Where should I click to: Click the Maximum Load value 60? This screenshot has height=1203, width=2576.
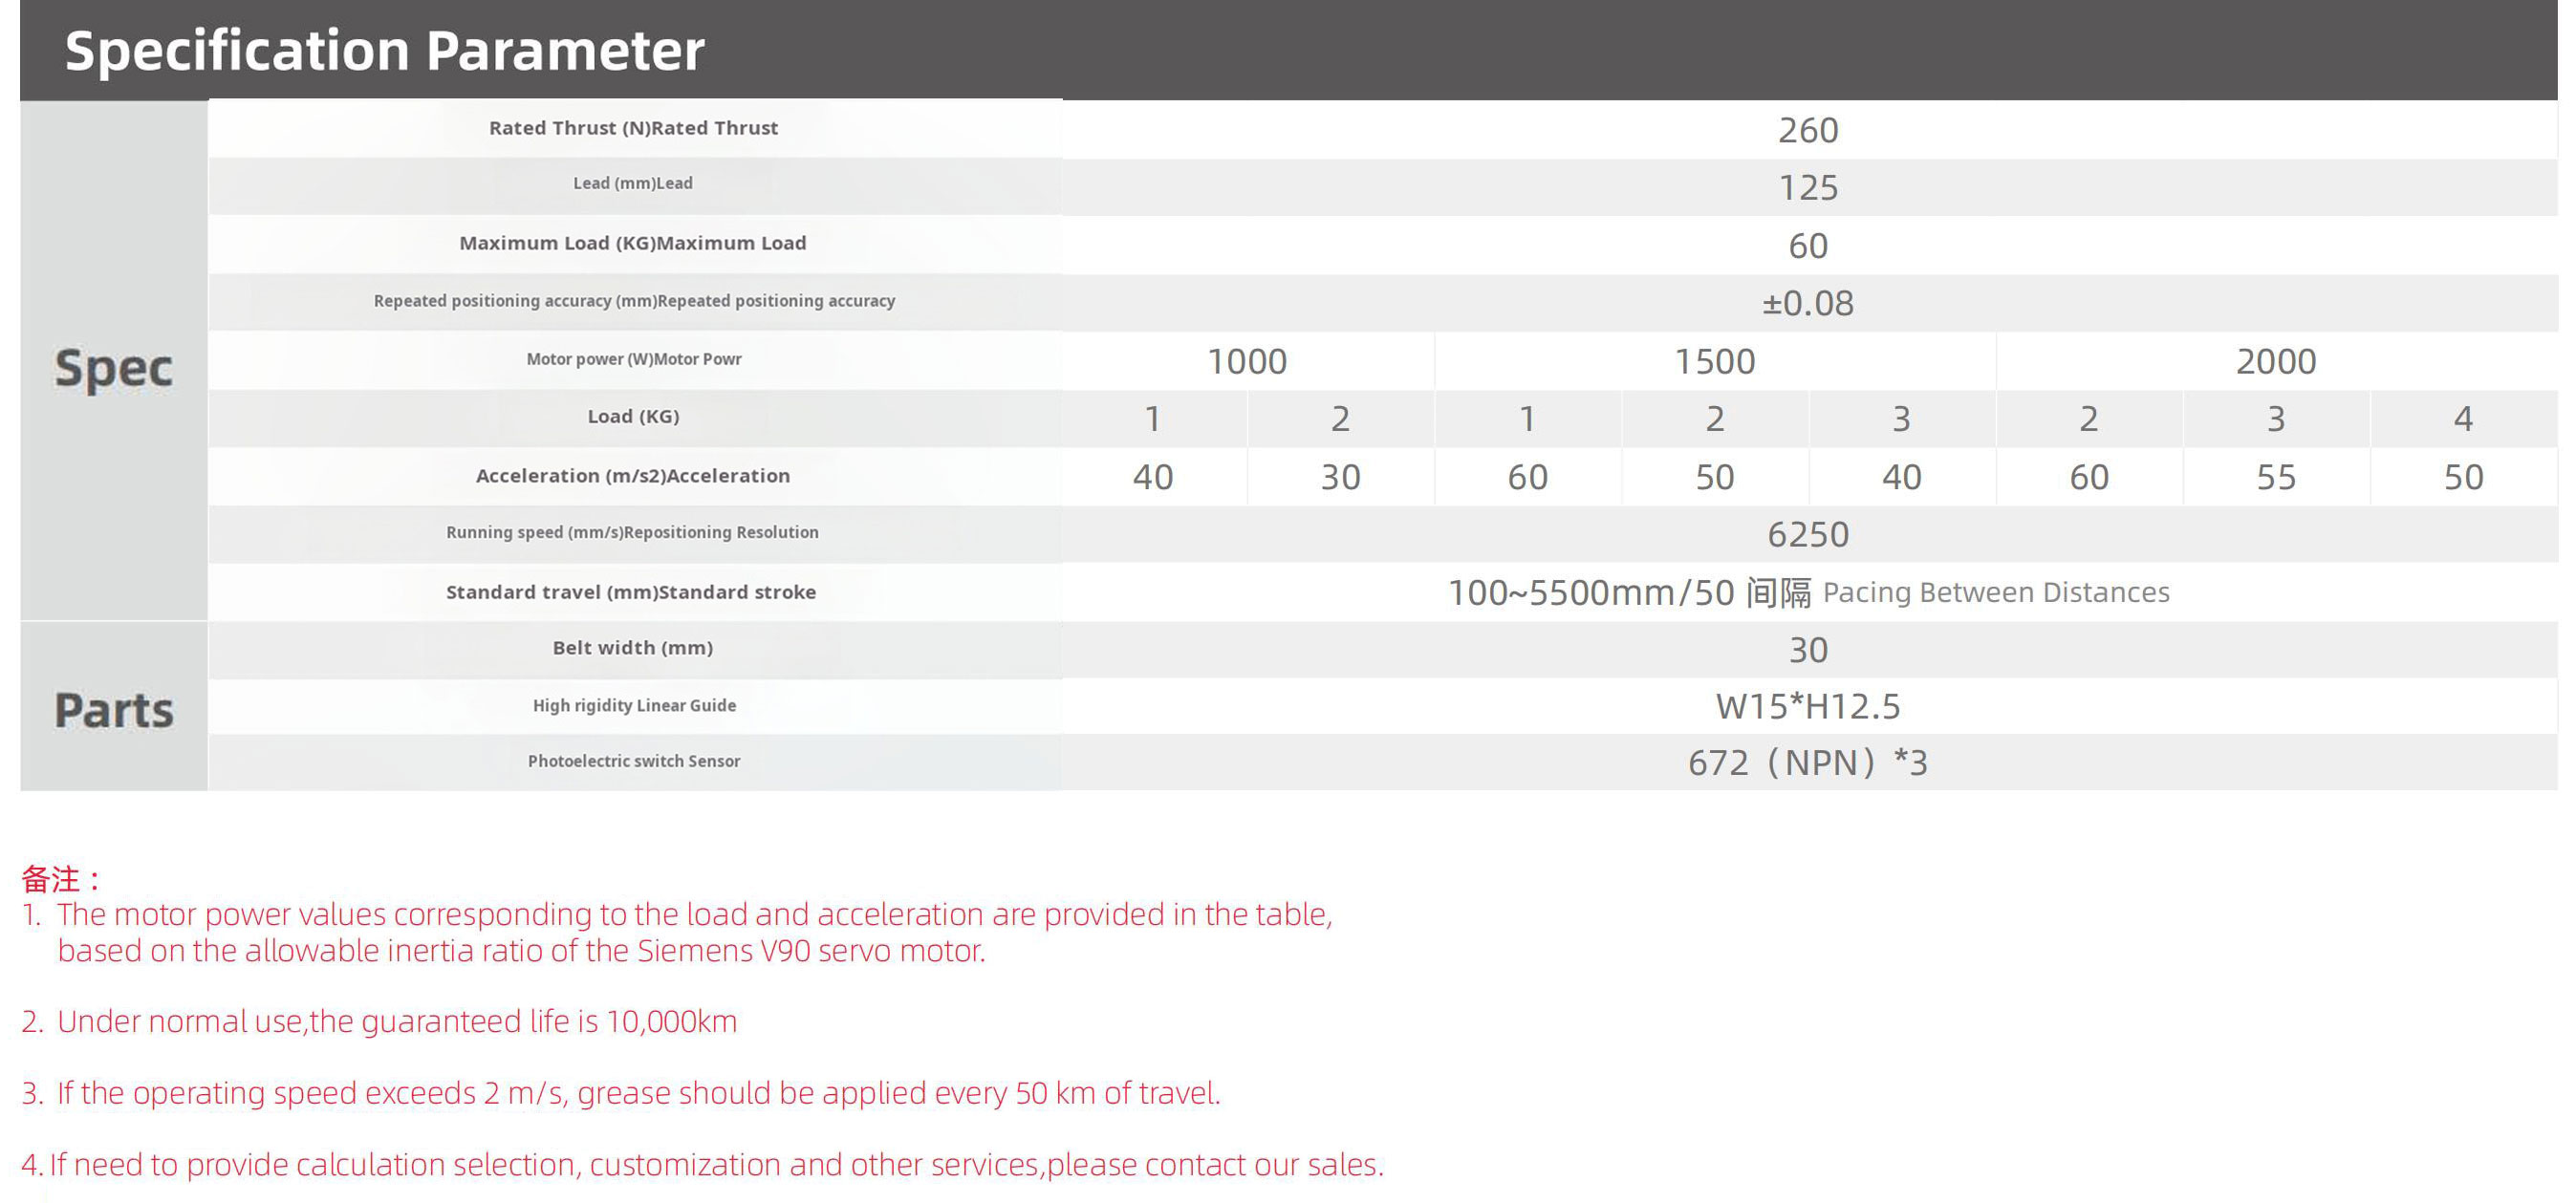click(x=1807, y=246)
